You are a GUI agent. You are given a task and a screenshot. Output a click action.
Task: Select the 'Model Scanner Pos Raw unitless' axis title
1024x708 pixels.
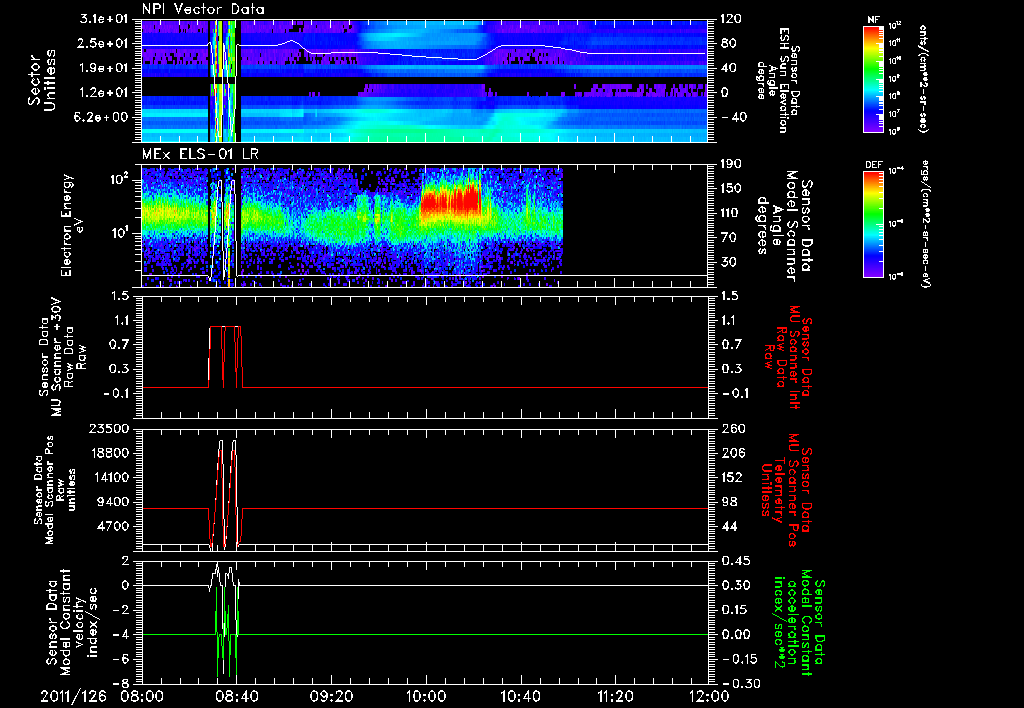click(x=55, y=491)
